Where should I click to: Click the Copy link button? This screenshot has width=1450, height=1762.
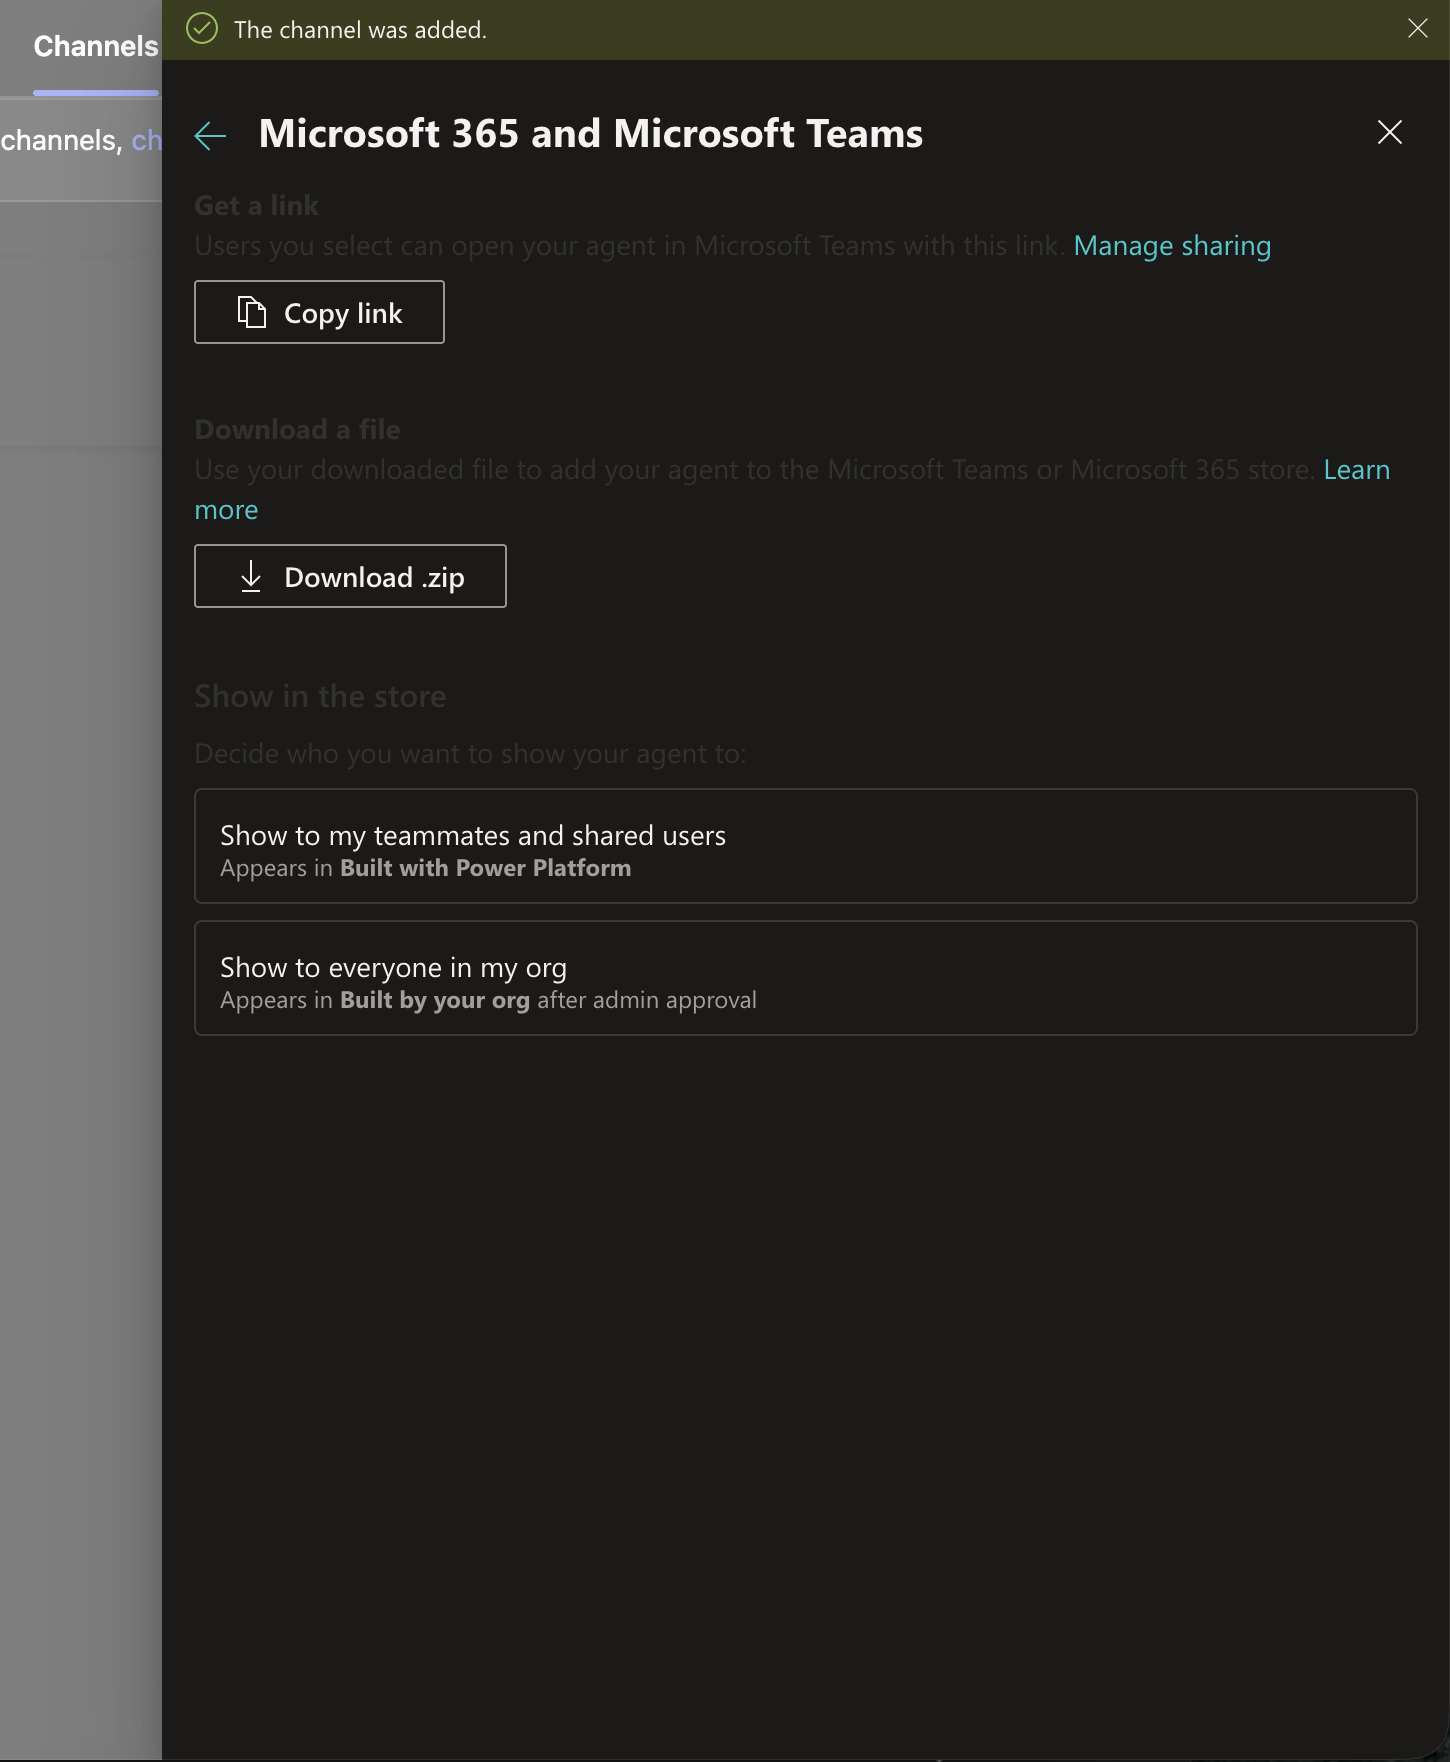(319, 312)
